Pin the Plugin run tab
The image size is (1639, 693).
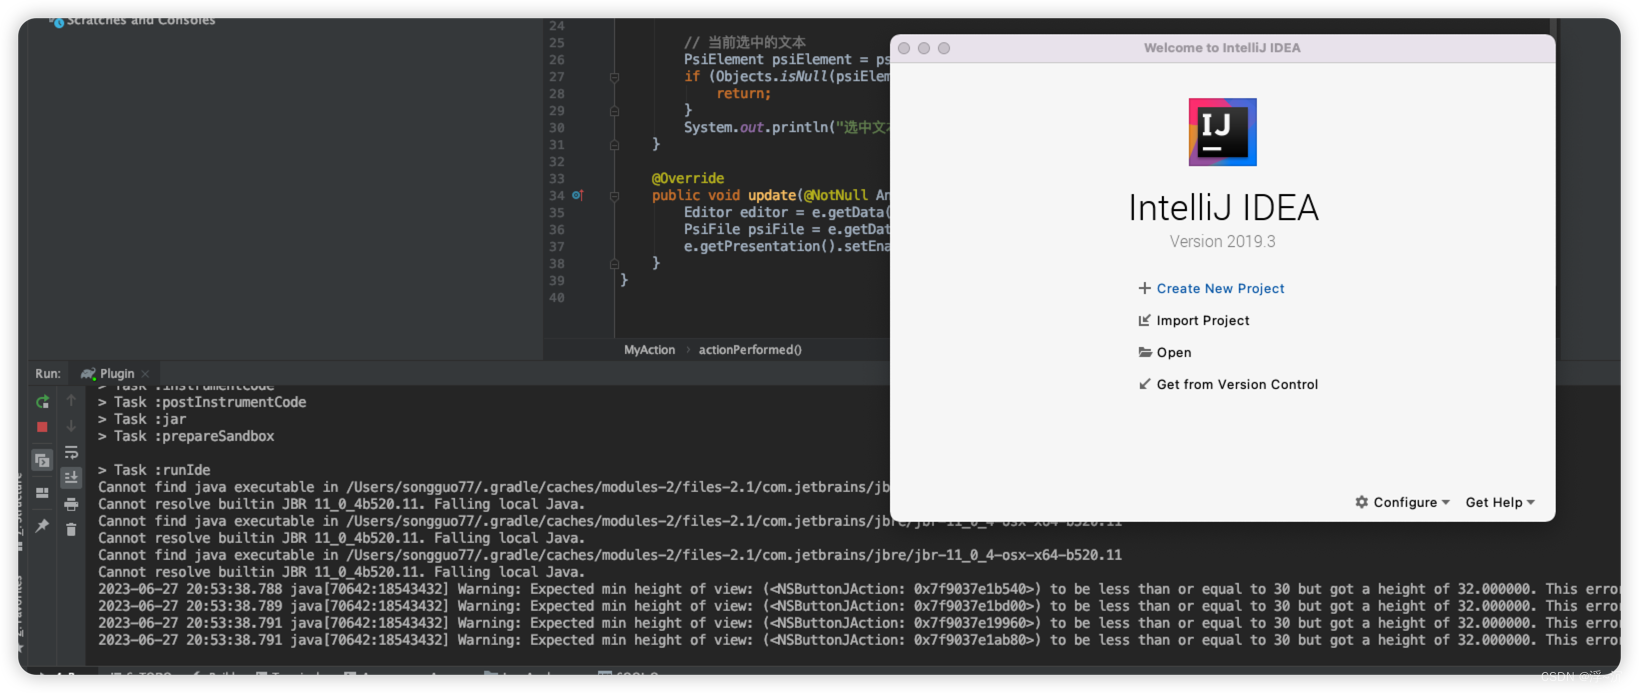point(42,526)
